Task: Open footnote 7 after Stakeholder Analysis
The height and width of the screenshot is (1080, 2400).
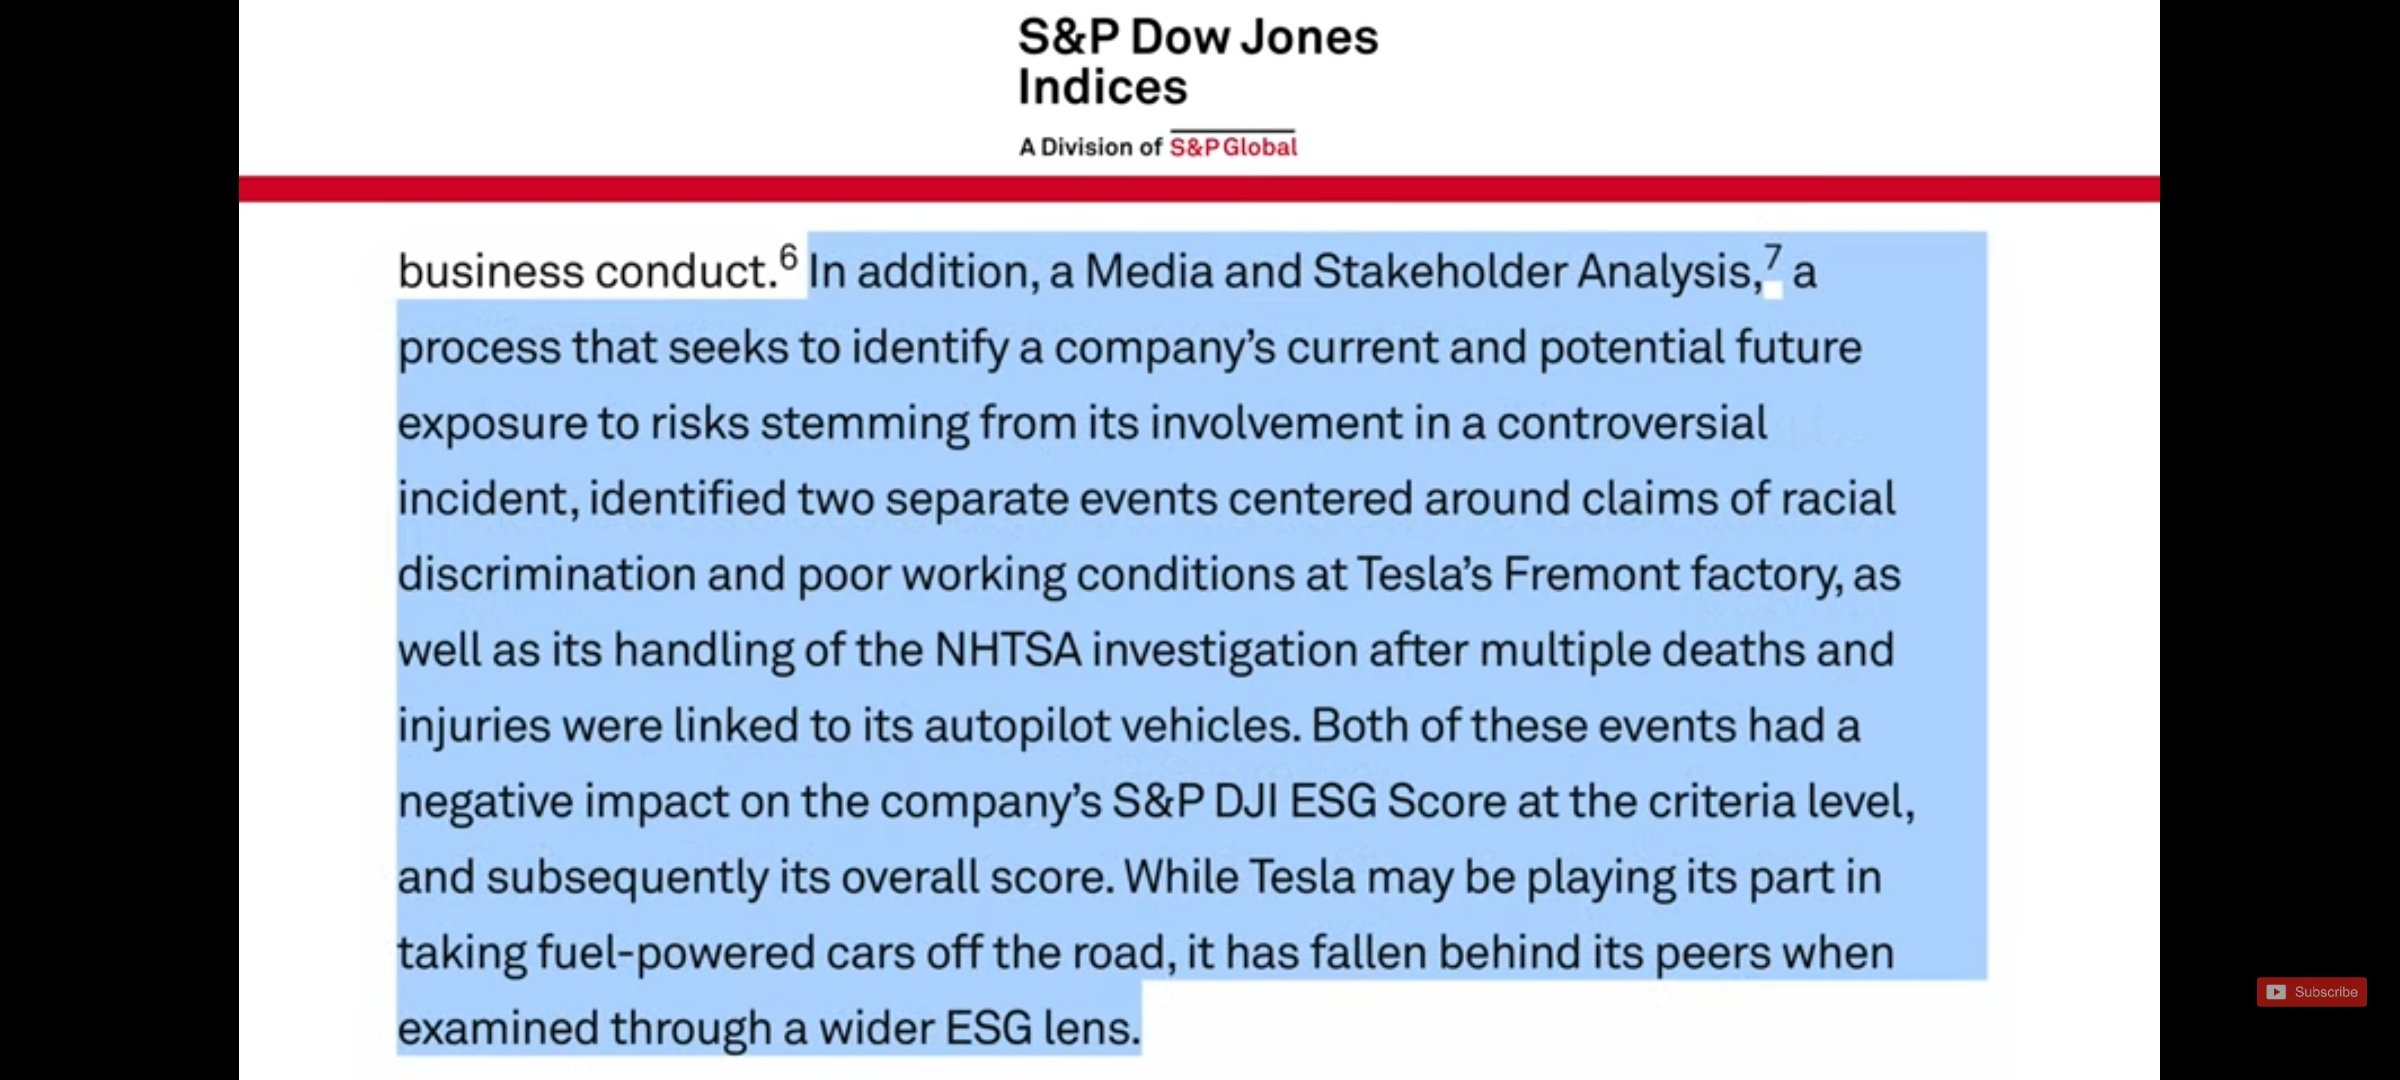Action: click(x=1772, y=256)
